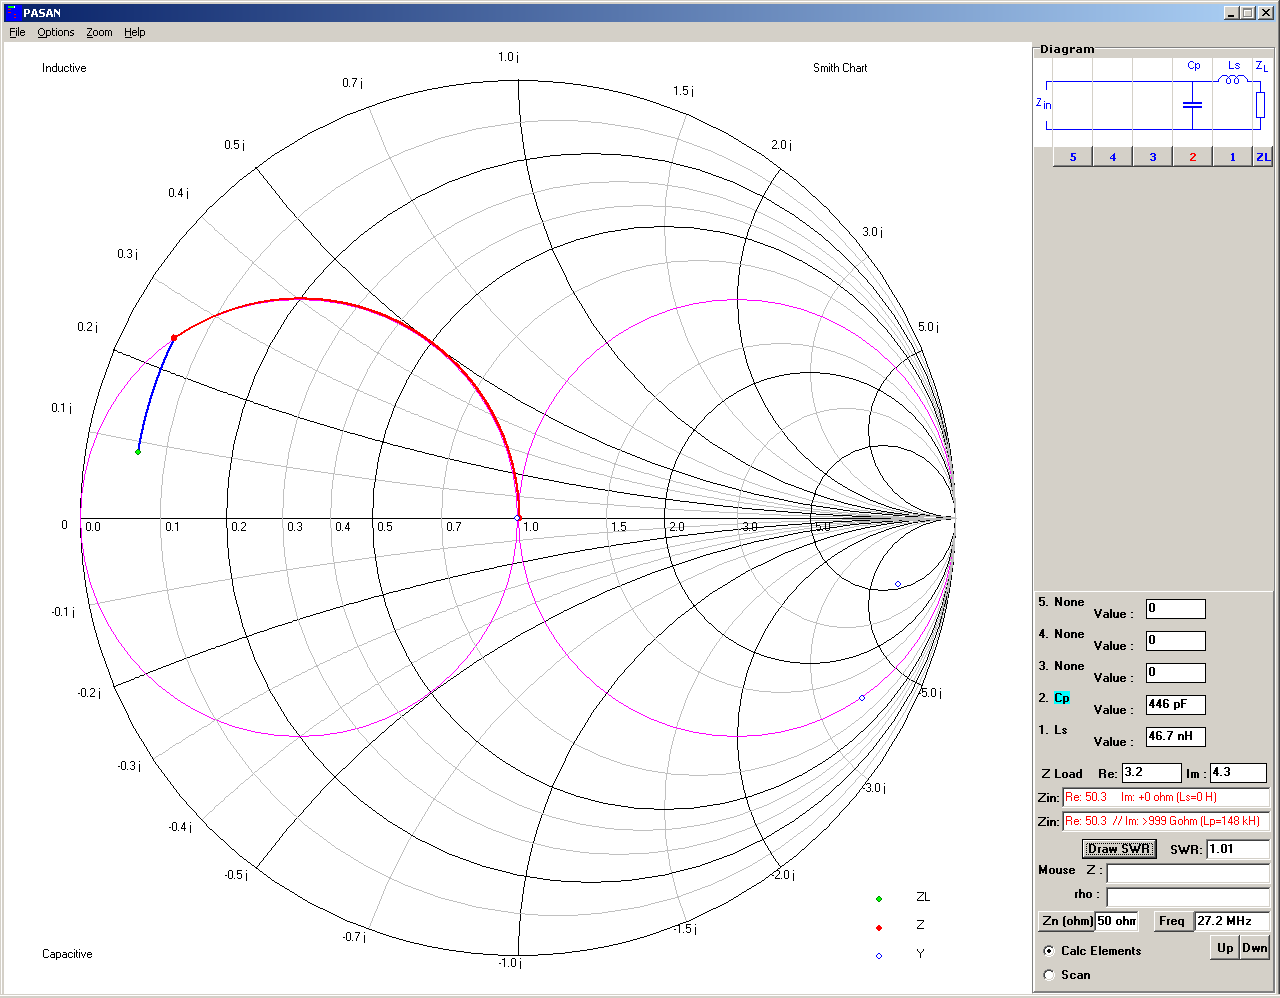Switch to Scan radio mode
The width and height of the screenshot is (1280, 998).
(1048, 975)
